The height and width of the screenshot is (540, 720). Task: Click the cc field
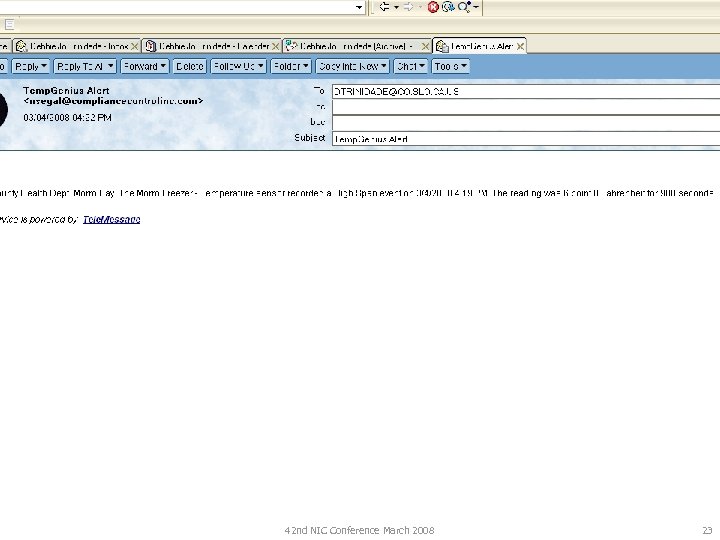(526, 107)
